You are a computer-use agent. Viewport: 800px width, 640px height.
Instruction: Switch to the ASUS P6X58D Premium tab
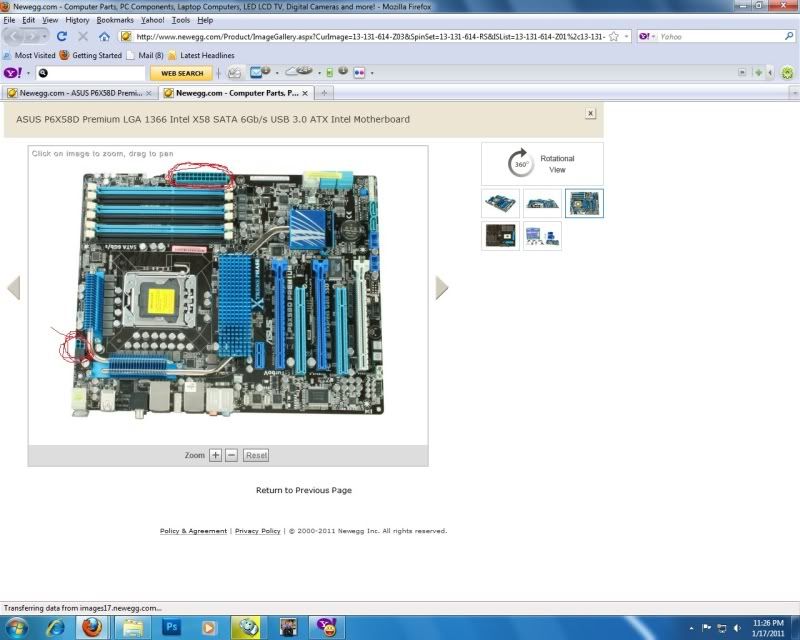click(x=80, y=93)
